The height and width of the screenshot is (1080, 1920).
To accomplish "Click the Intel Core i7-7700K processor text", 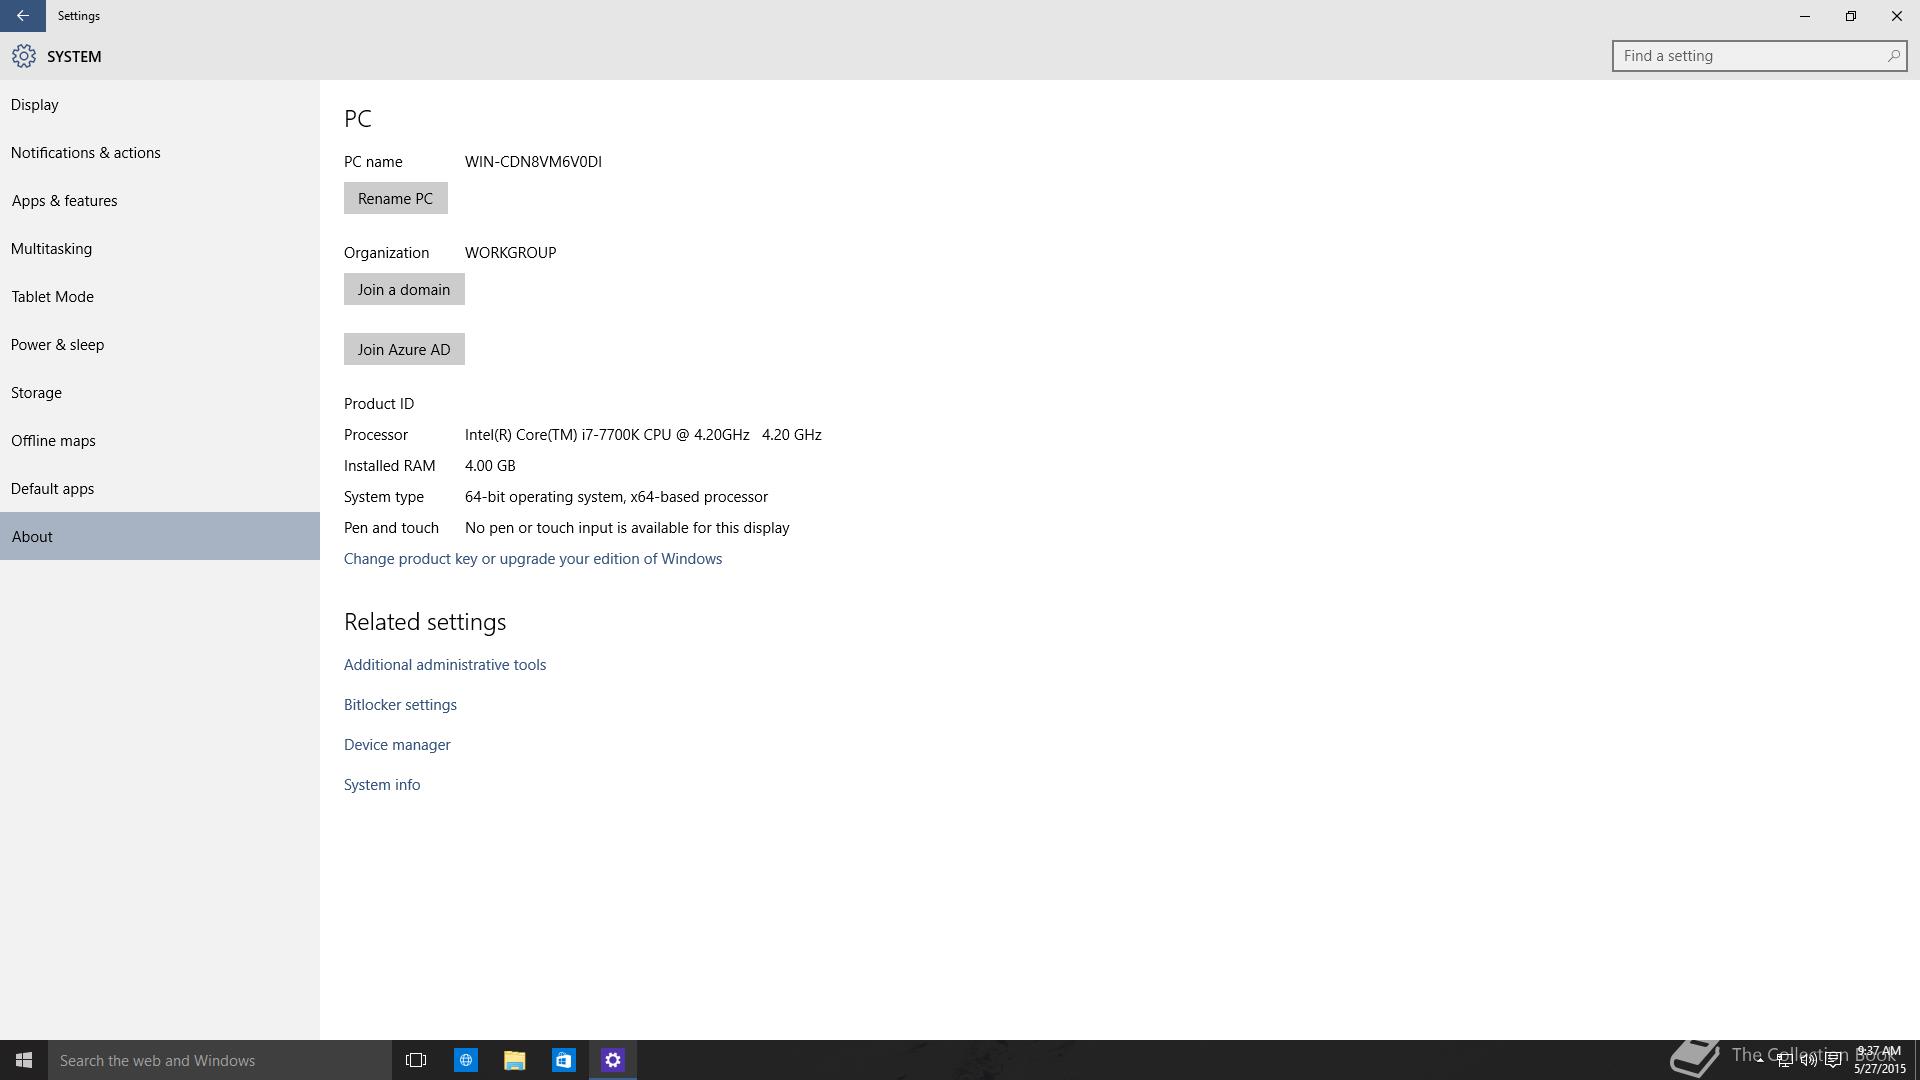I will pyautogui.click(x=643, y=435).
